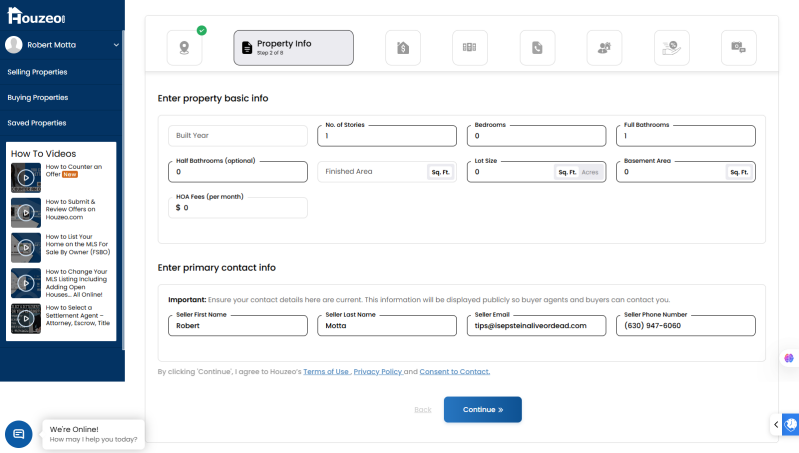Open the live chat bubble icon
The height and width of the screenshot is (453, 799).
[19, 434]
